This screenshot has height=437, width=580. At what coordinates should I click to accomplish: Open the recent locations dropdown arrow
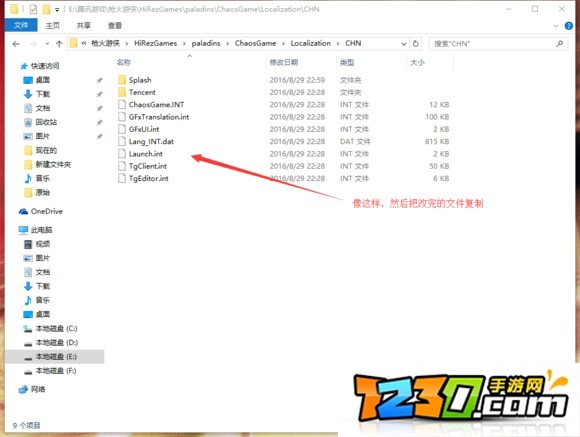coord(47,44)
